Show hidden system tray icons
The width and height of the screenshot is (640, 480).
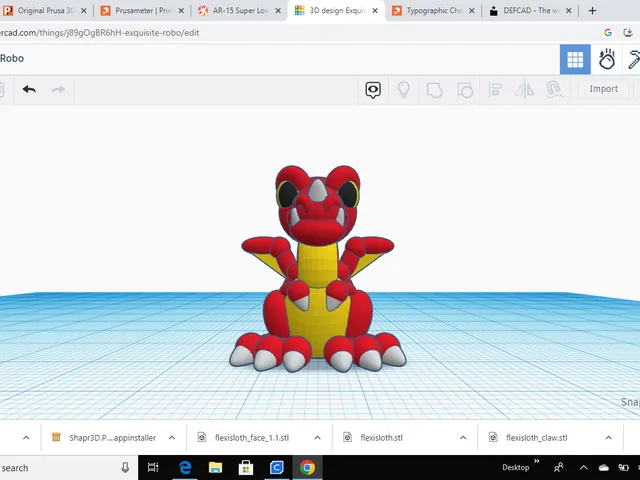coord(584,468)
